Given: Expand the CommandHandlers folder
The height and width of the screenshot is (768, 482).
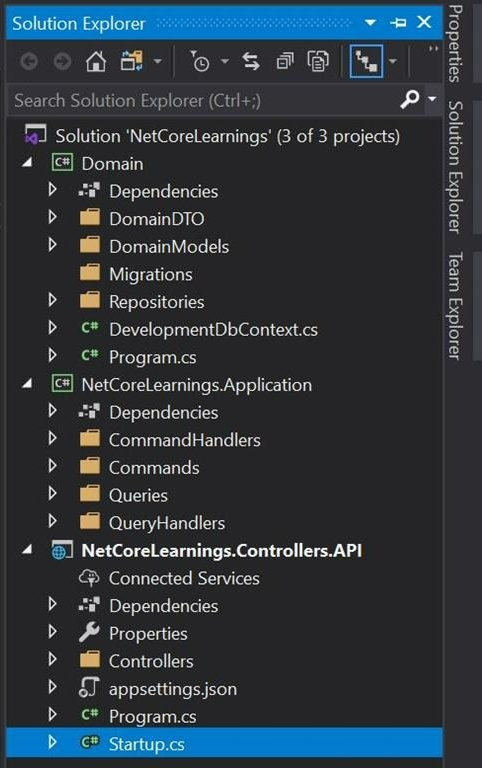Looking at the screenshot, I should (x=53, y=438).
